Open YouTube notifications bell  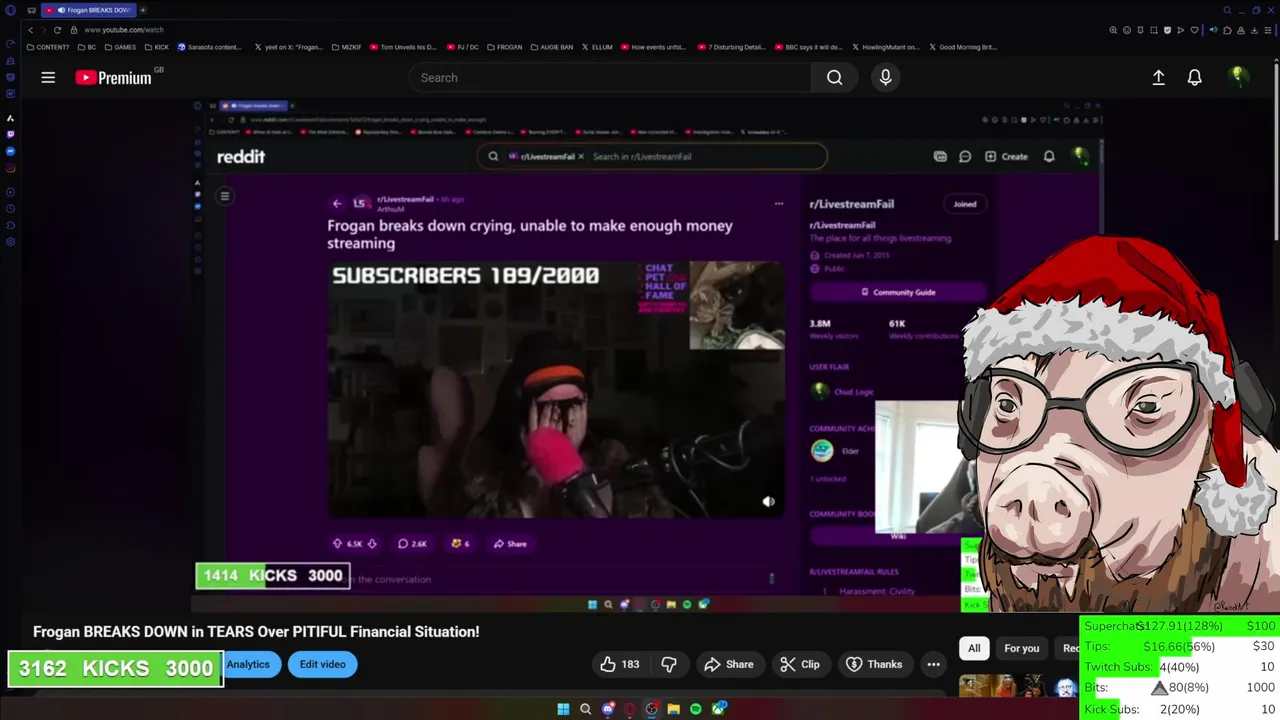coord(1194,77)
